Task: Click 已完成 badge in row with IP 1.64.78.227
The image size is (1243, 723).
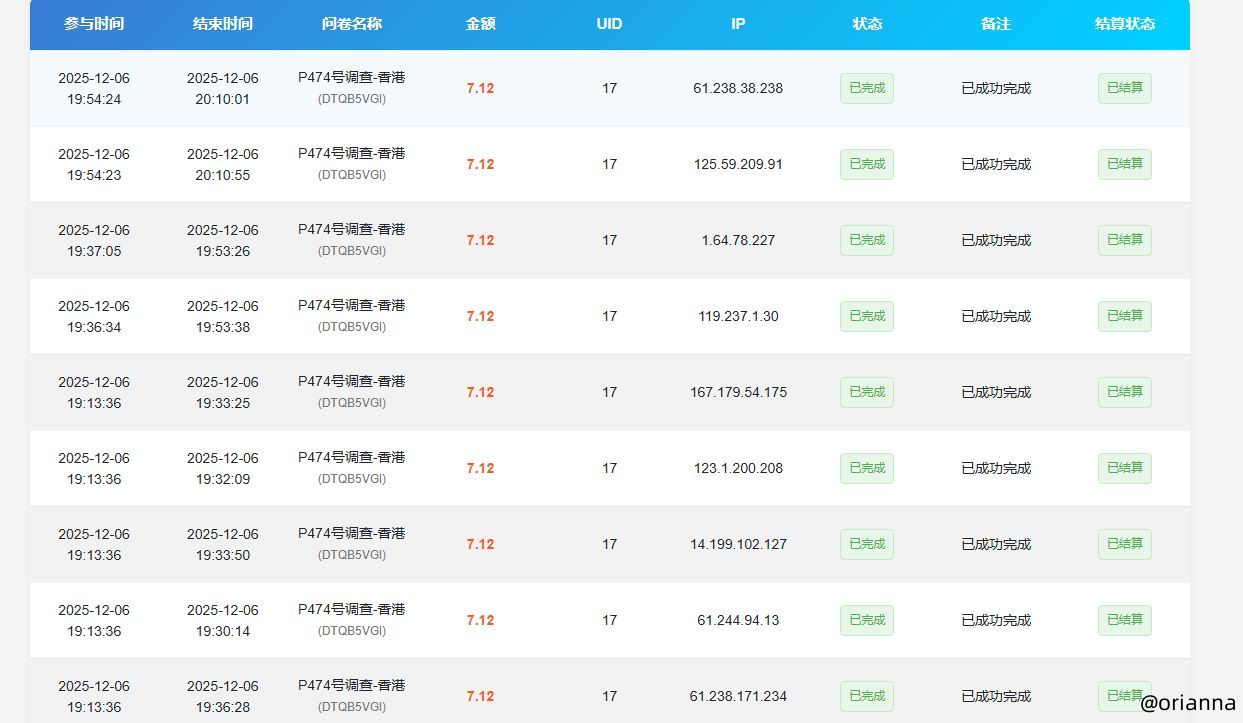Action: pos(867,240)
